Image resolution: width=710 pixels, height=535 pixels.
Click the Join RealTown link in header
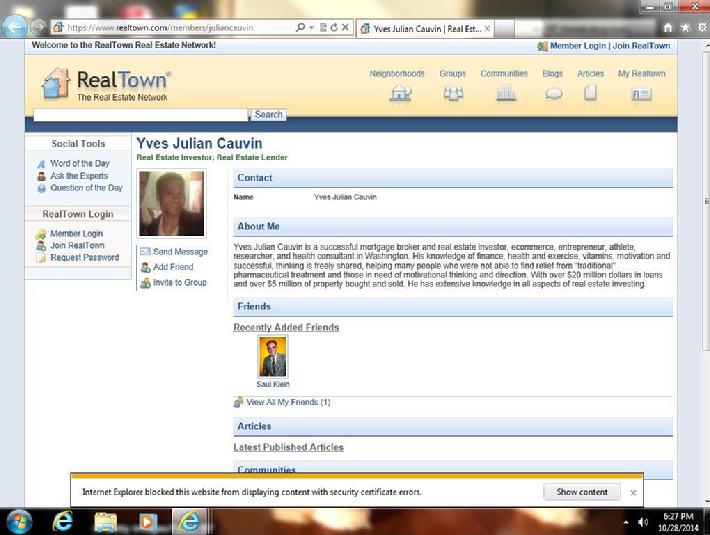pos(641,46)
